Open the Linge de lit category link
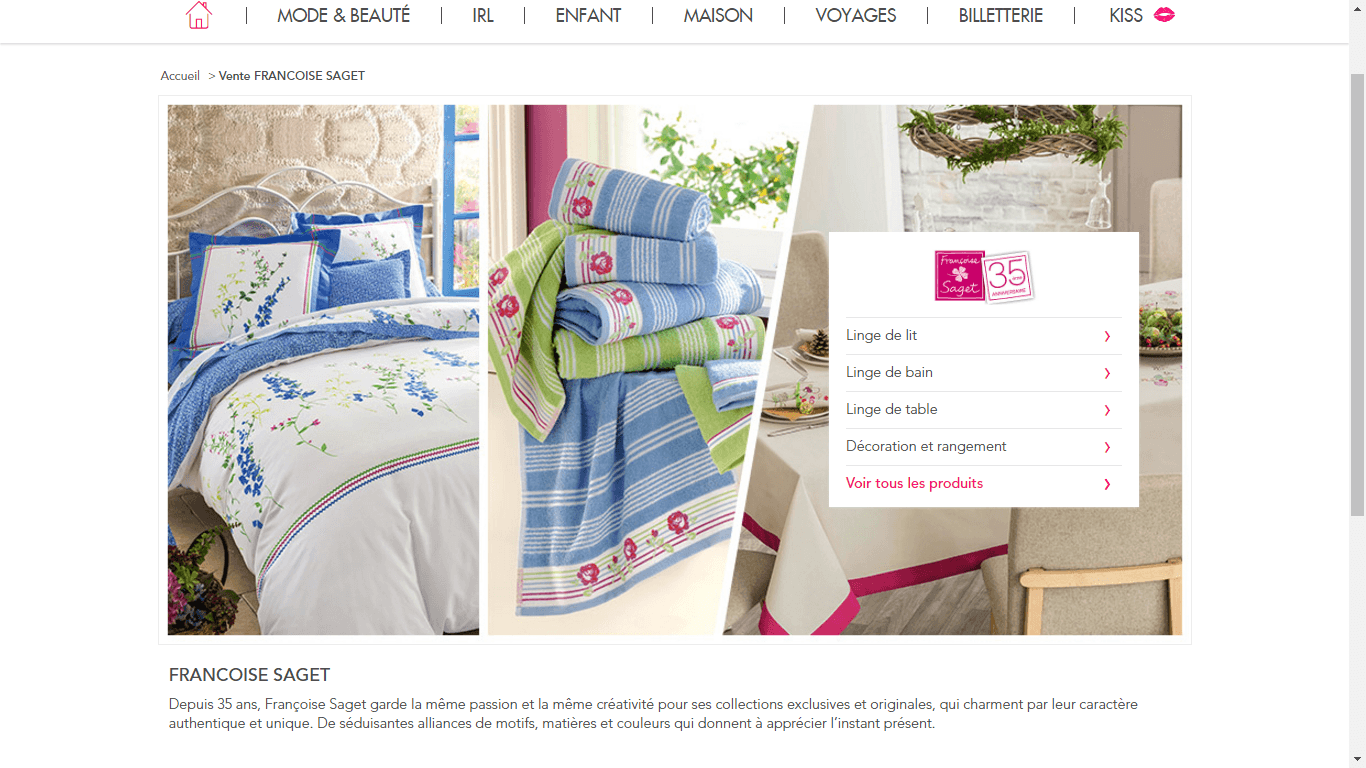 (882, 335)
